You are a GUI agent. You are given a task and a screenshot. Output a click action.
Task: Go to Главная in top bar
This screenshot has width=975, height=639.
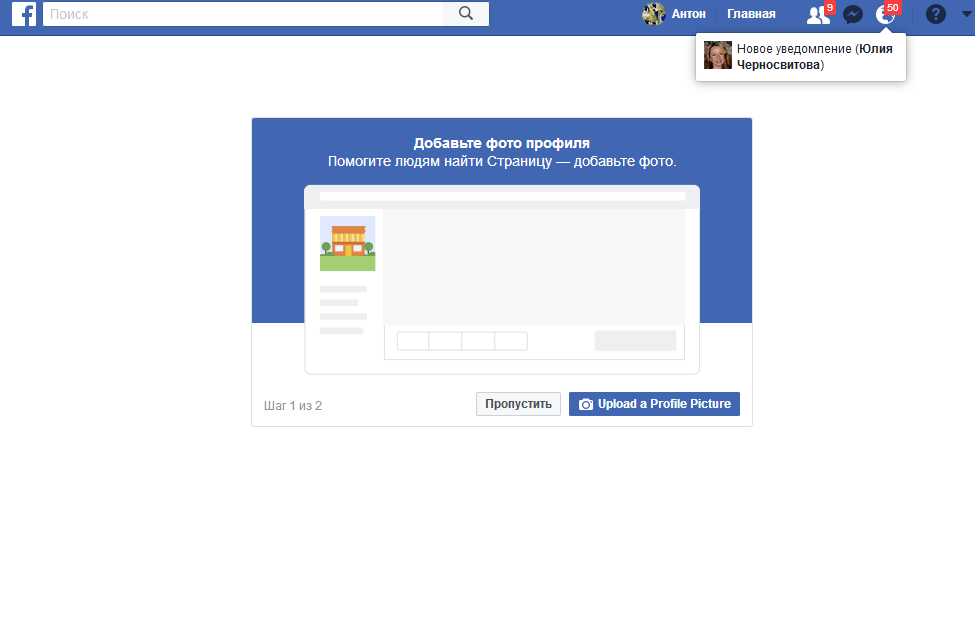pos(751,14)
